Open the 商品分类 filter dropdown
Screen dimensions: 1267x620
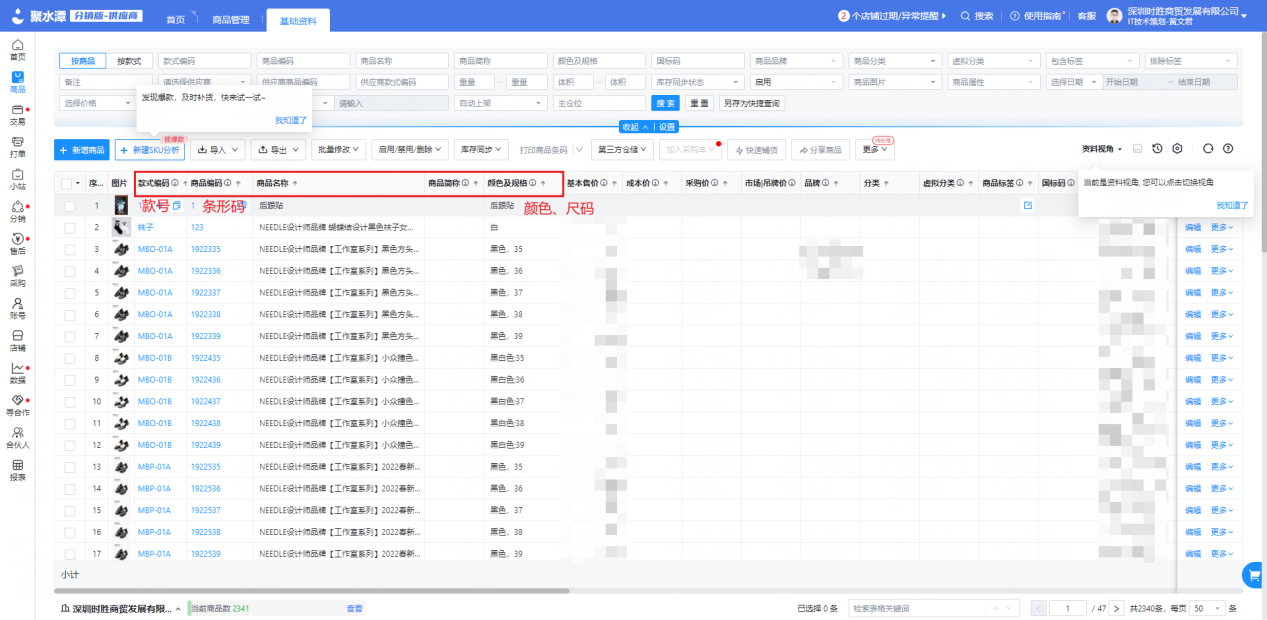pos(894,61)
